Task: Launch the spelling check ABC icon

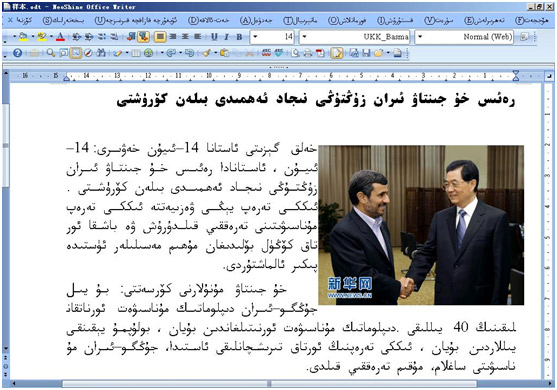Action: coord(266,53)
